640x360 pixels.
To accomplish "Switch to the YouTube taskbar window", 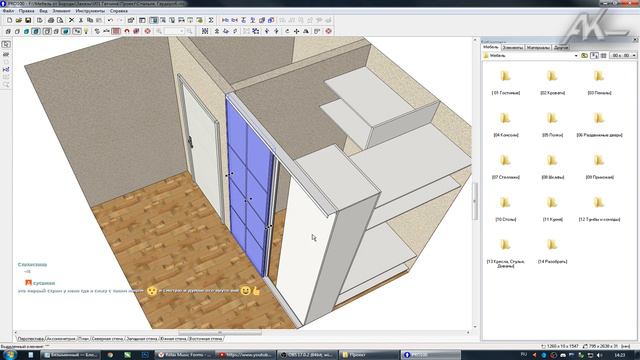I will point(246,355).
